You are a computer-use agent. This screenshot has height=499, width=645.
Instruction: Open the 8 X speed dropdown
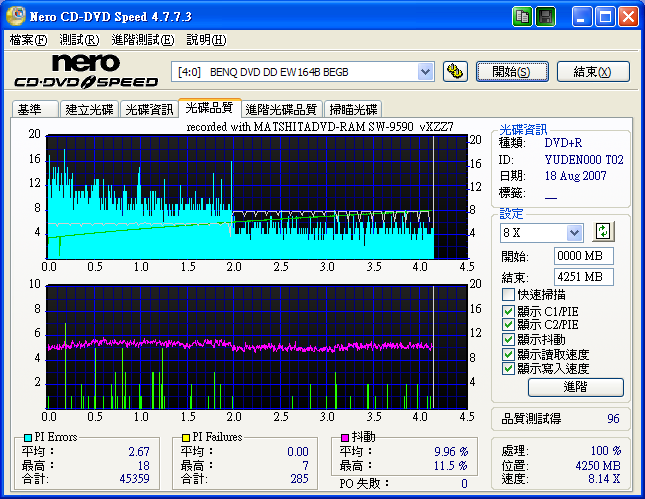click(574, 233)
